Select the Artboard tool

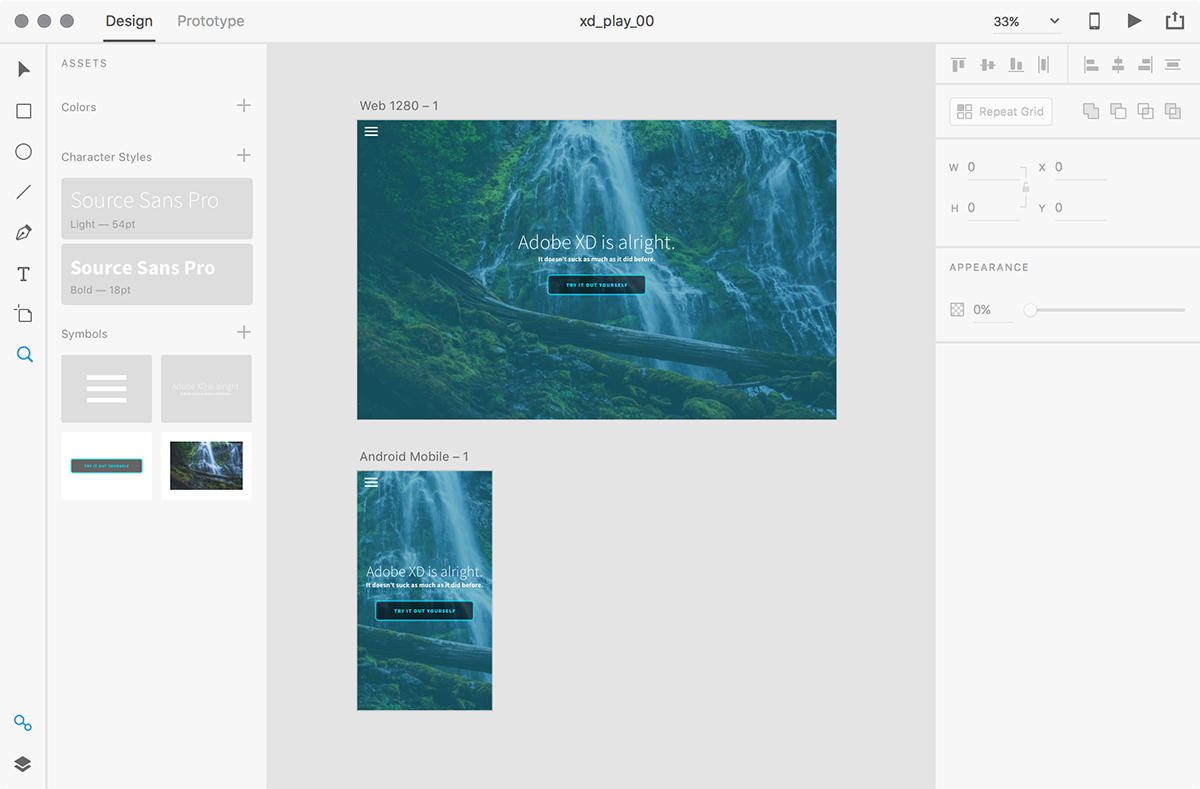point(24,314)
